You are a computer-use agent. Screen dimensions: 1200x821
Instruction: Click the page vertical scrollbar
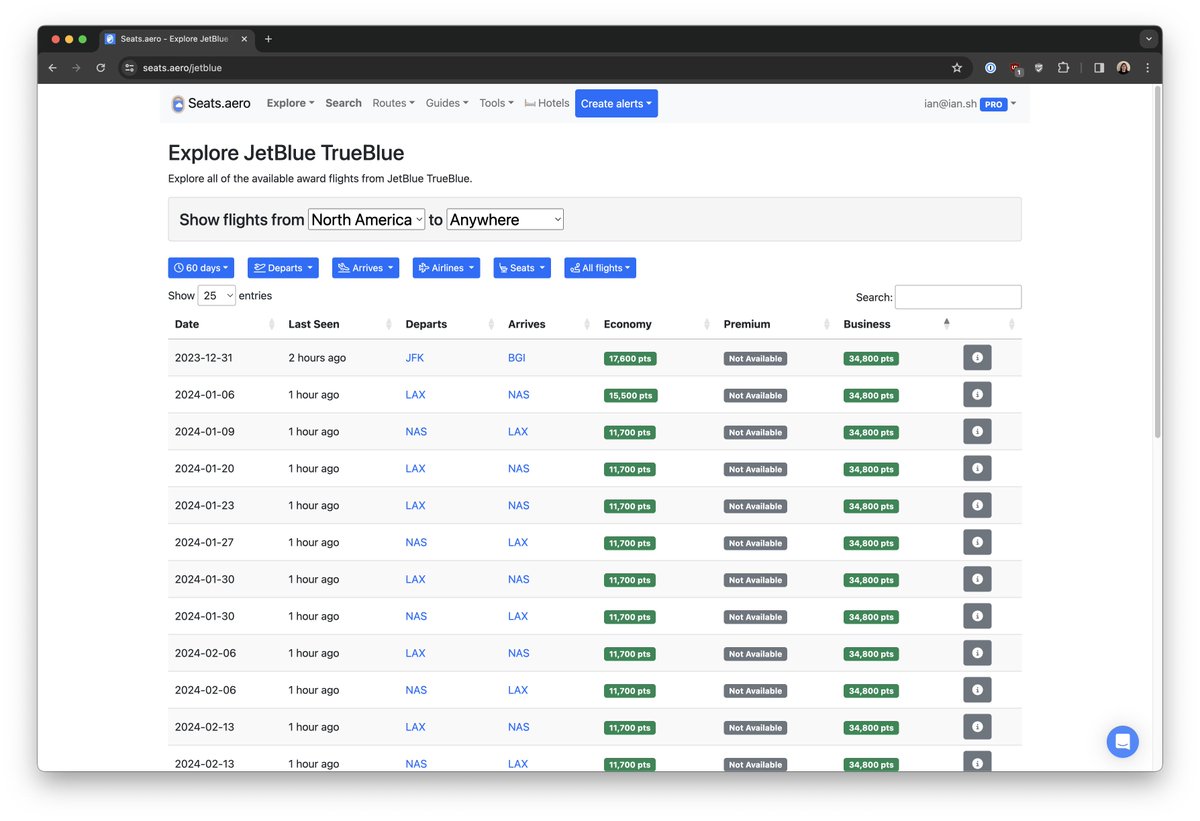(1158, 260)
